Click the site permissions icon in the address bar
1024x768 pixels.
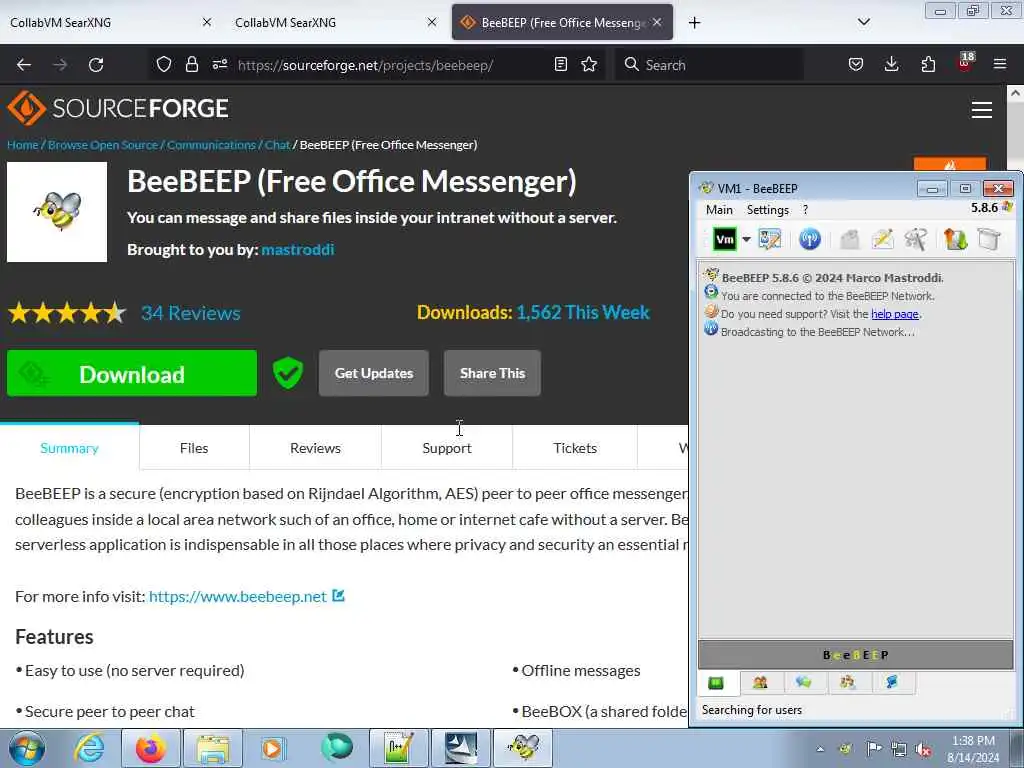click(219, 64)
